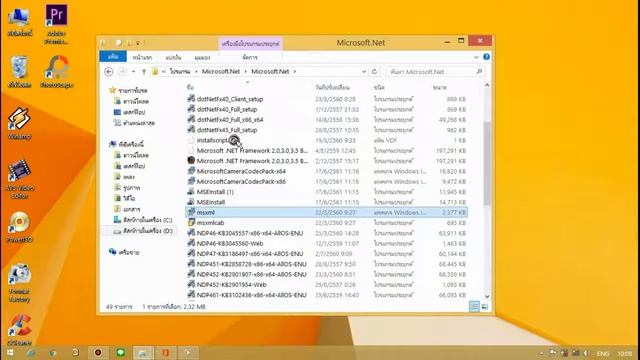Screen dimensions: 640x360
Task: Open the Winamp desktop shortcut
Action: pos(19,123)
